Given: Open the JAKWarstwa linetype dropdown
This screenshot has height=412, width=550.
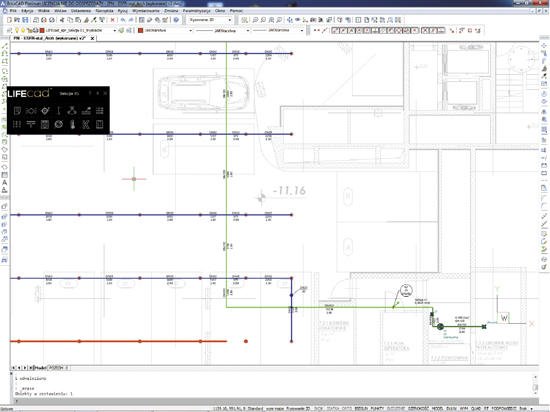Looking at the screenshot, I should tap(248, 31).
